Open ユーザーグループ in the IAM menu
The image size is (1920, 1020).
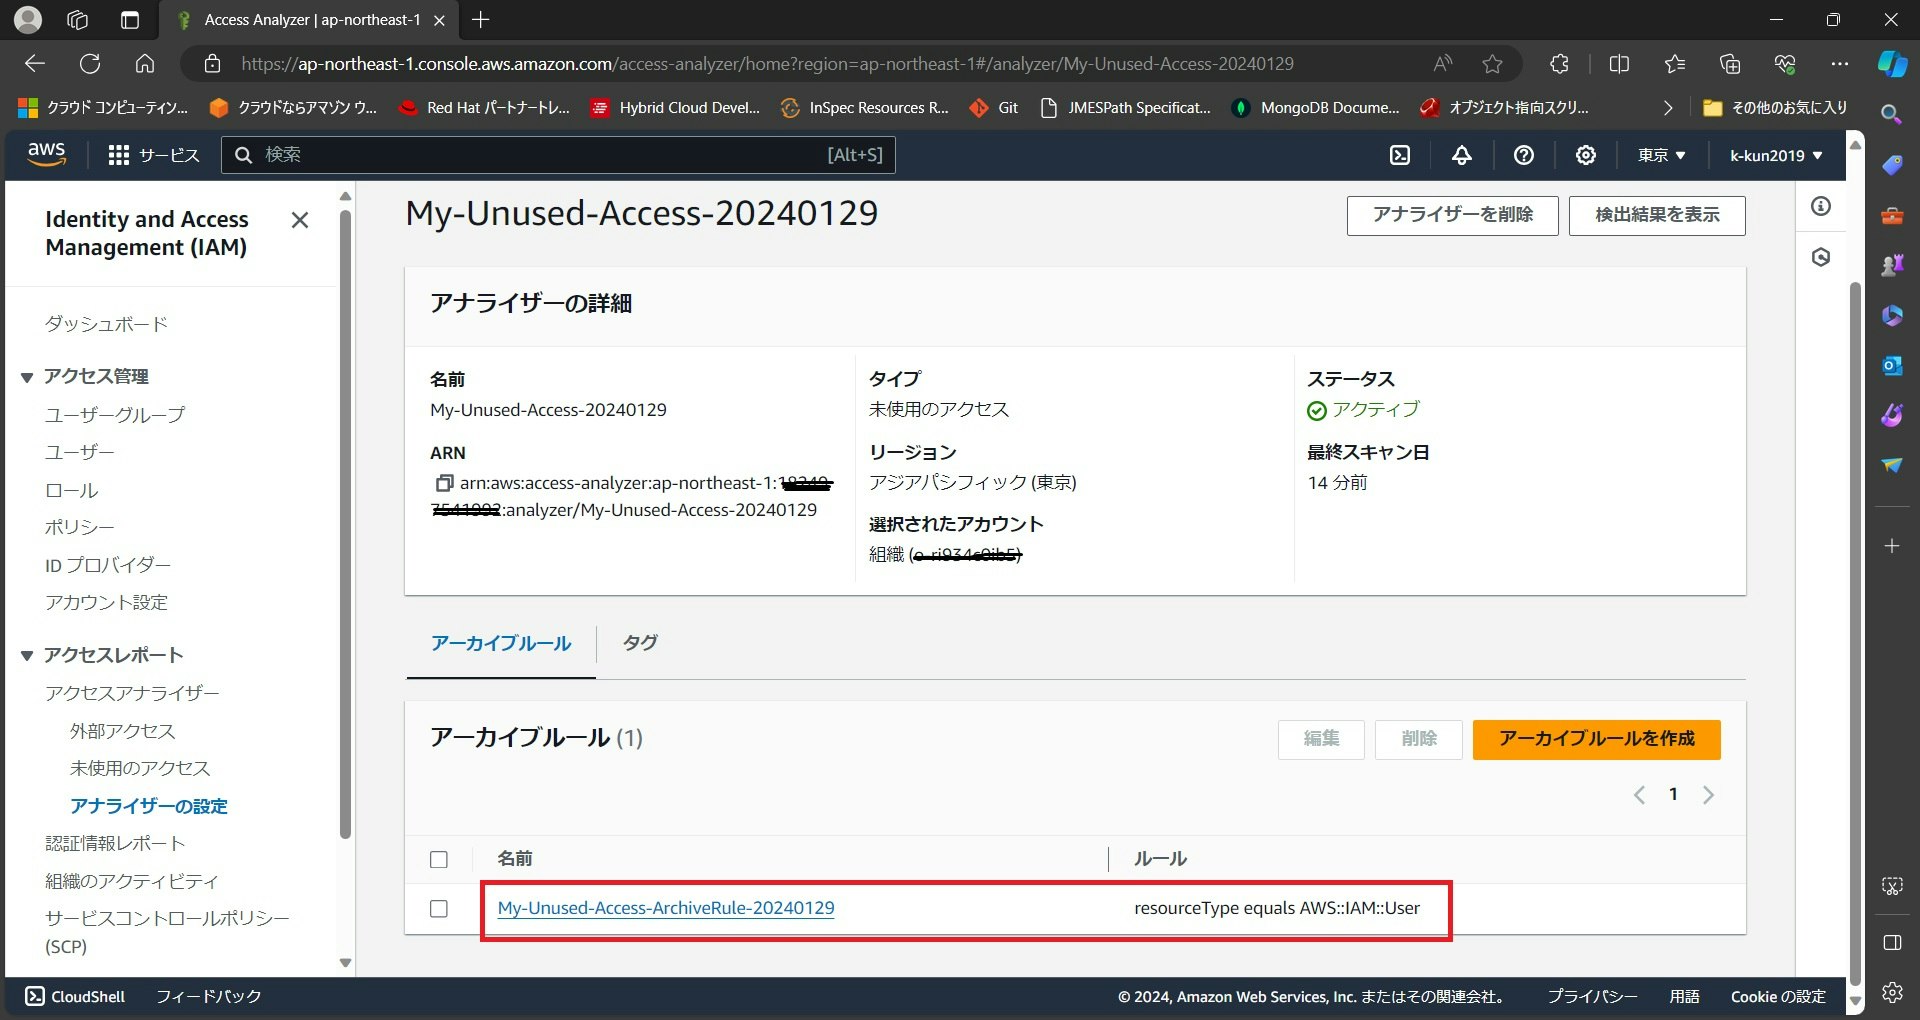(115, 415)
